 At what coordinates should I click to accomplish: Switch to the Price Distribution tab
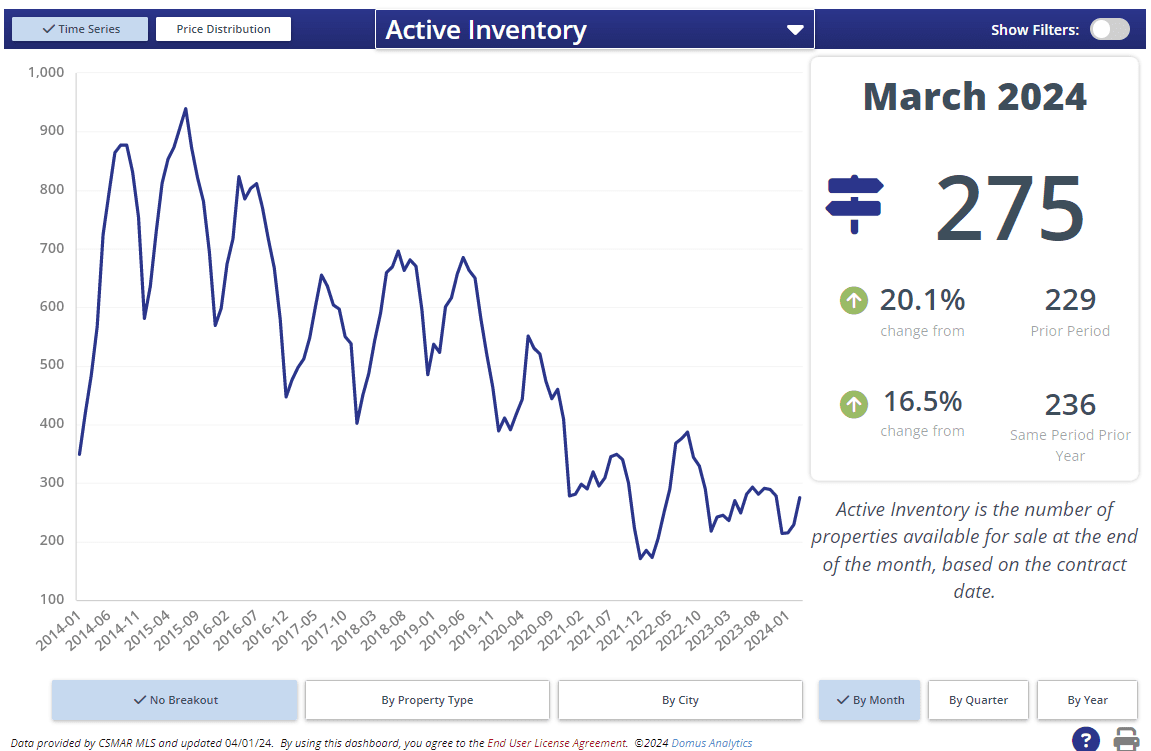tap(223, 29)
